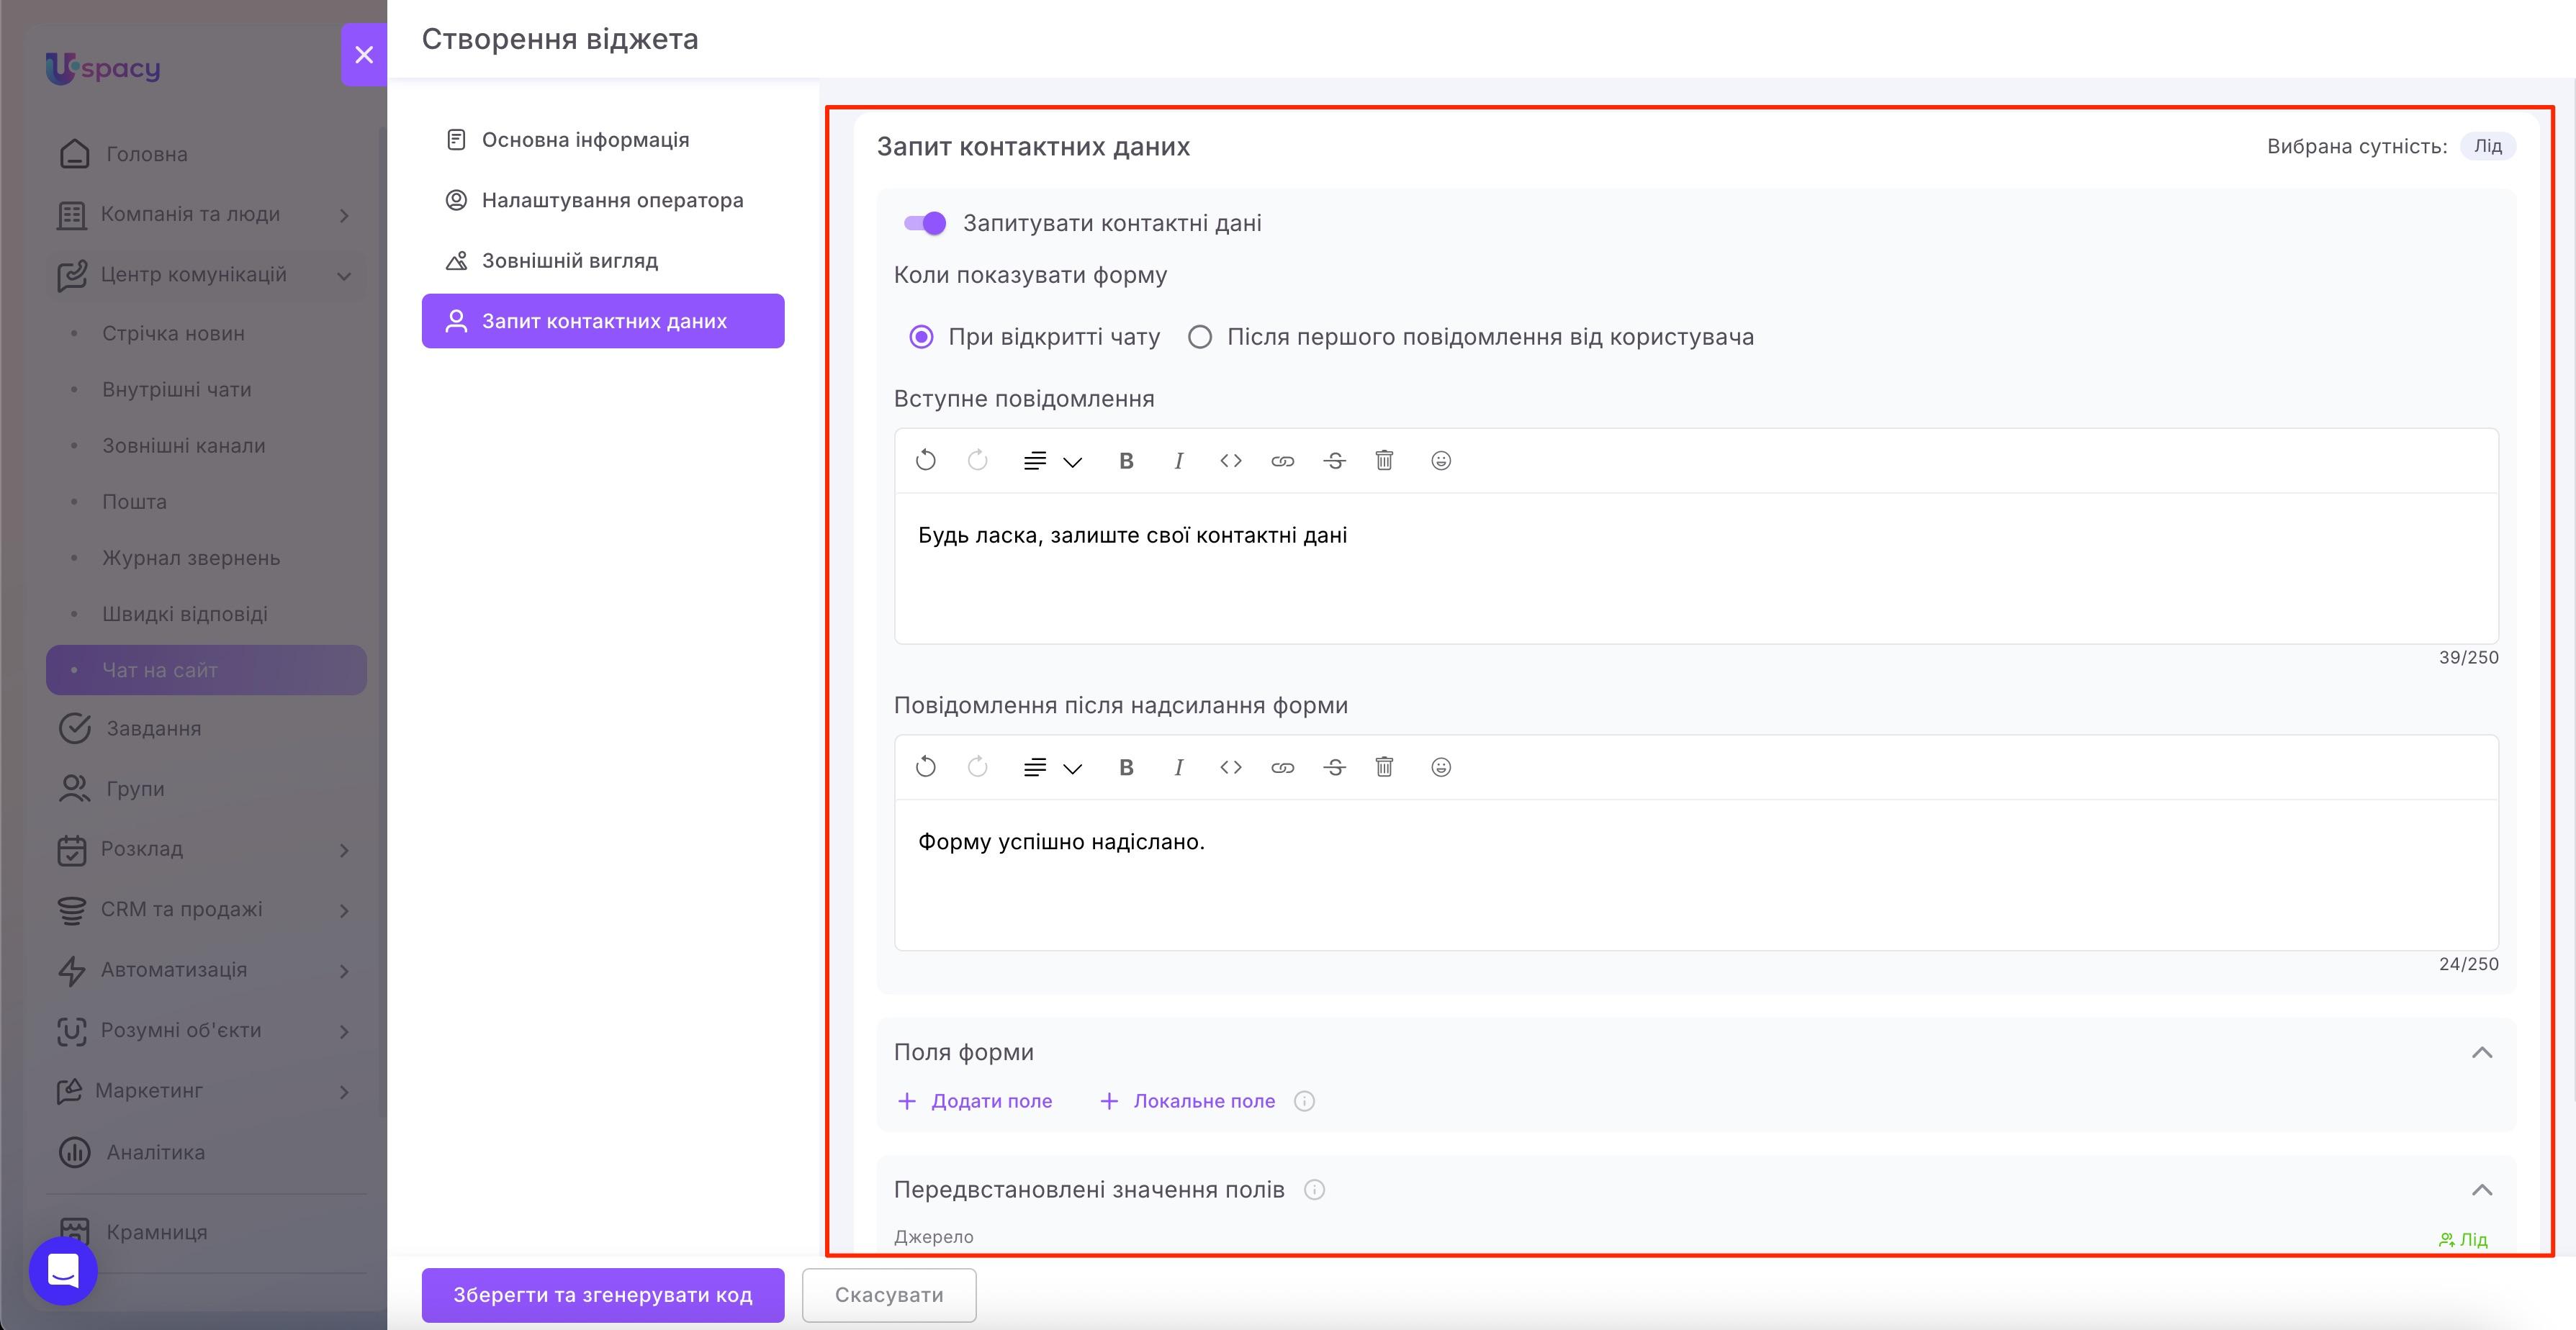Click Додати поле link
Screen dimensions: 2576x1330
[975, 1101]
